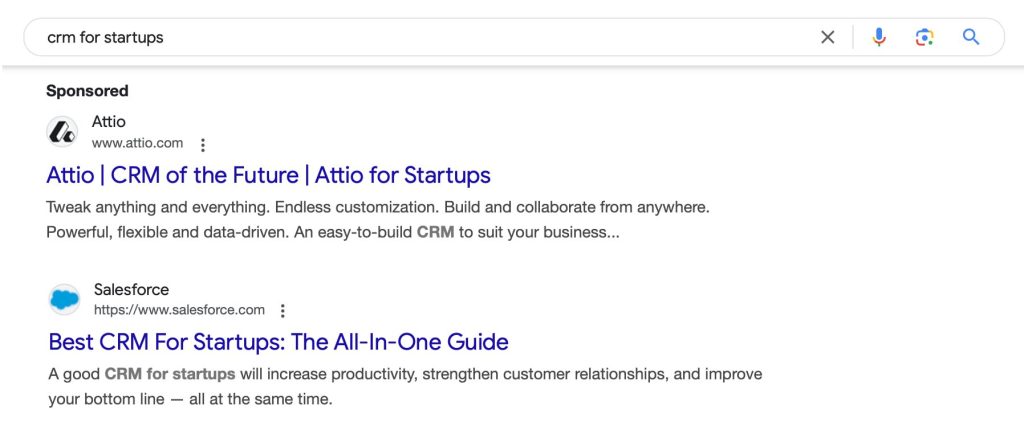Click the bold 'CRM' in the Attio description

pyautogui.click(x=435, y=232)
